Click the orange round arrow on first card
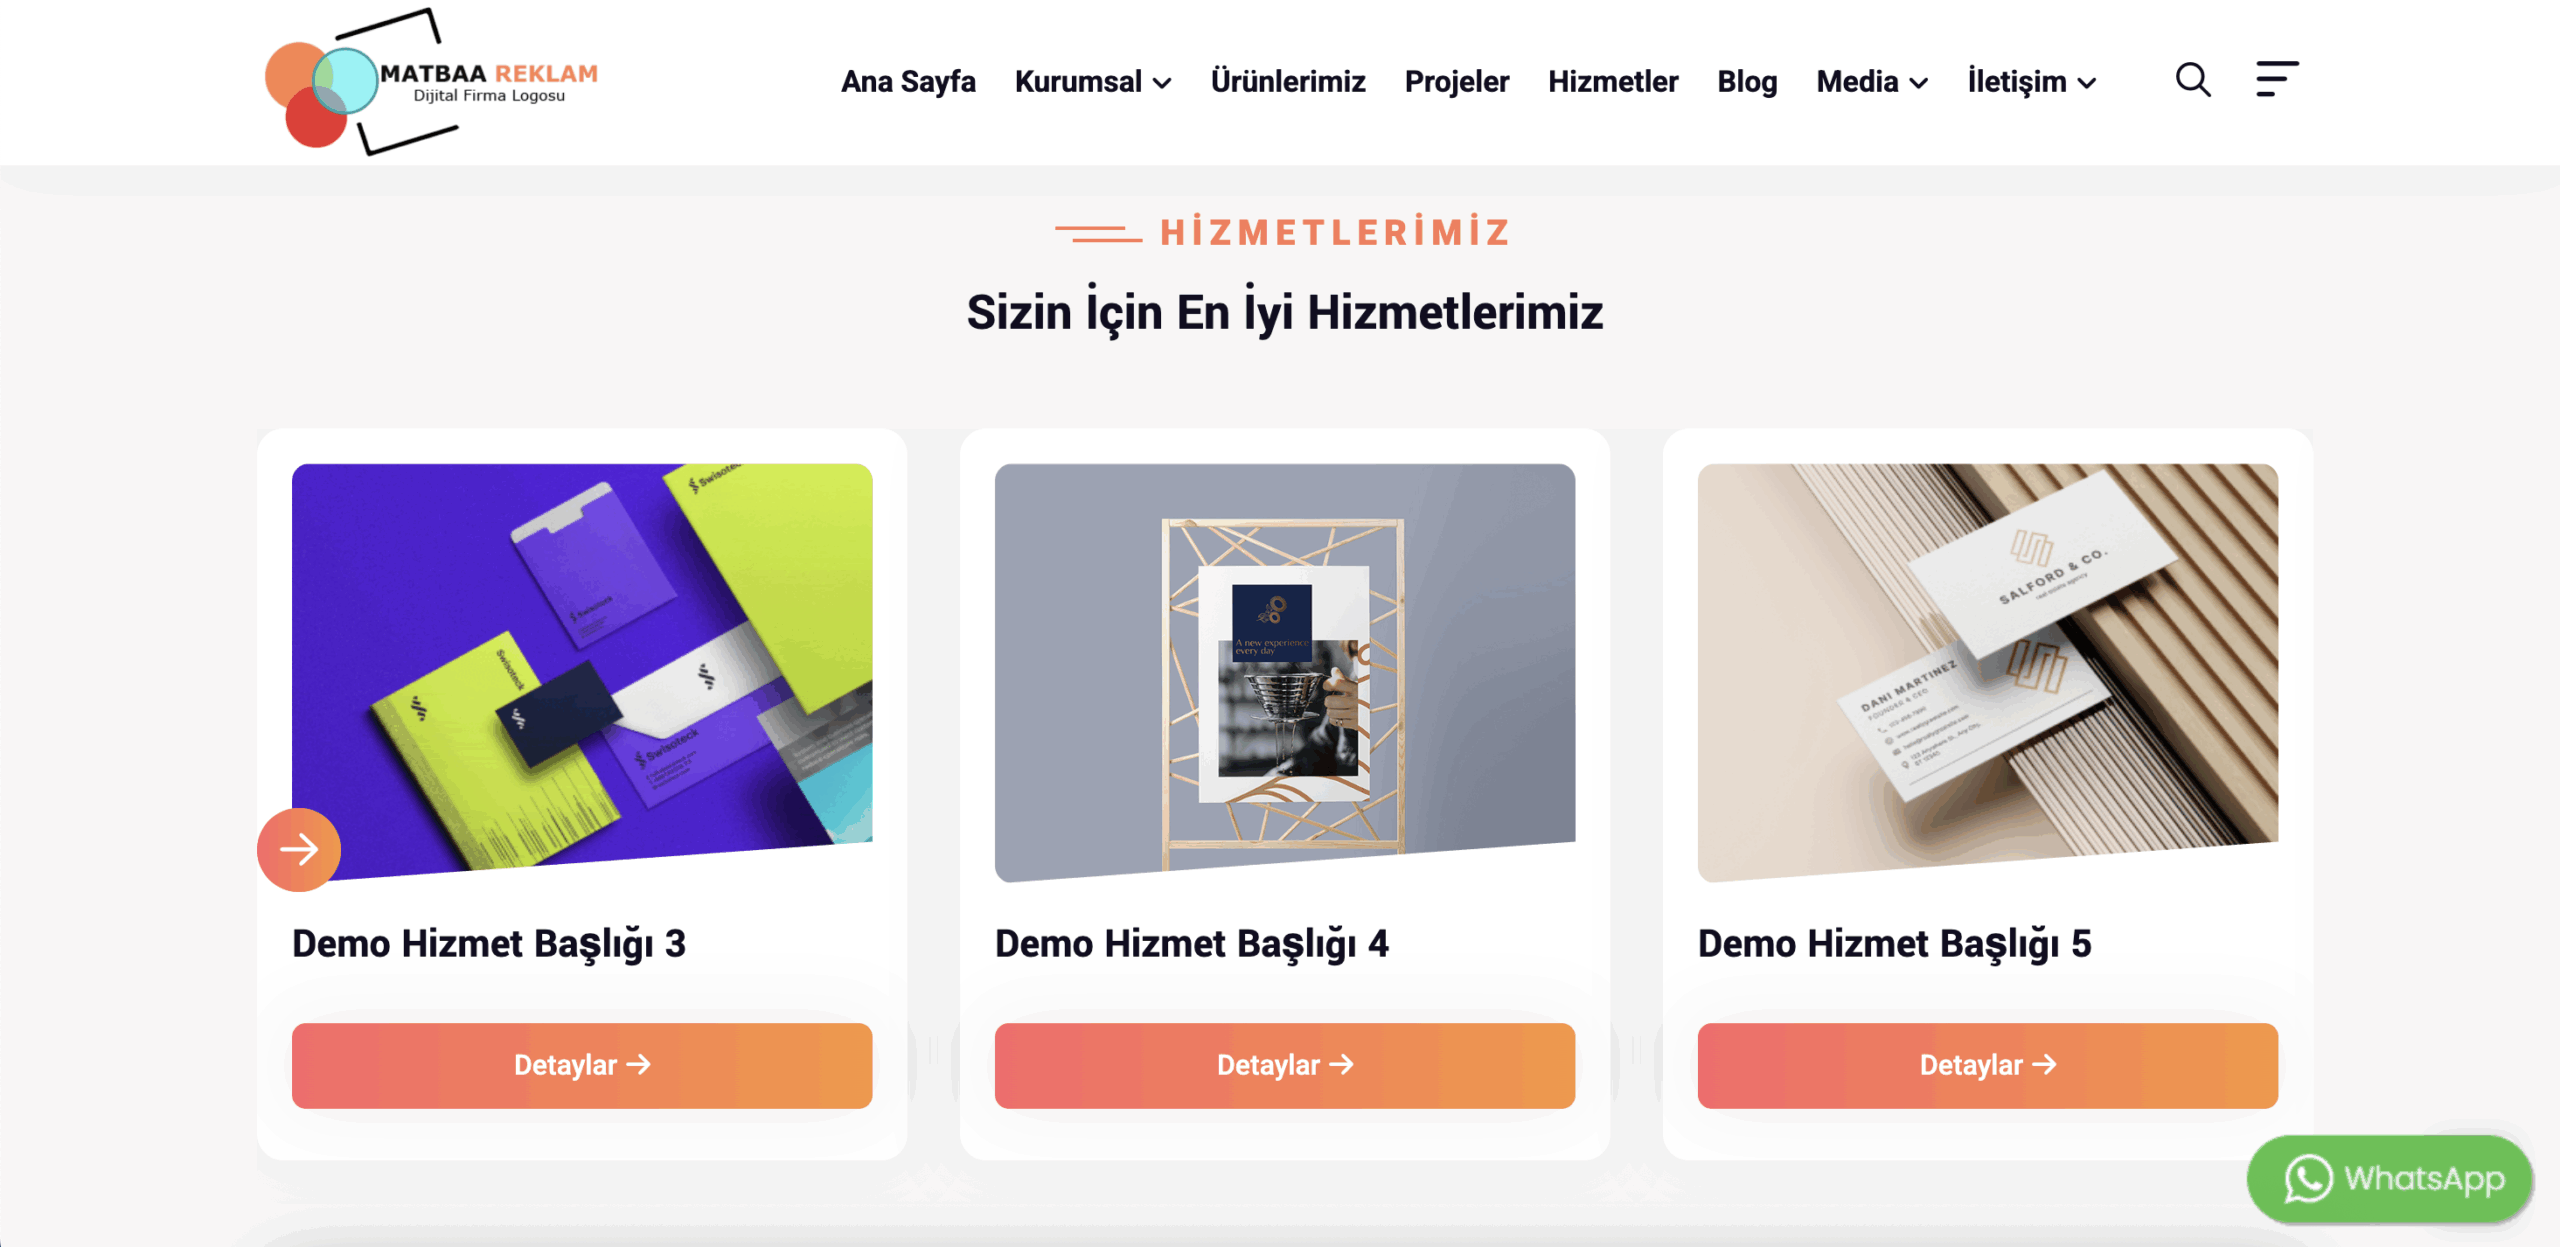Screen dimensions: 2560x1247 (x=299, y=849)
